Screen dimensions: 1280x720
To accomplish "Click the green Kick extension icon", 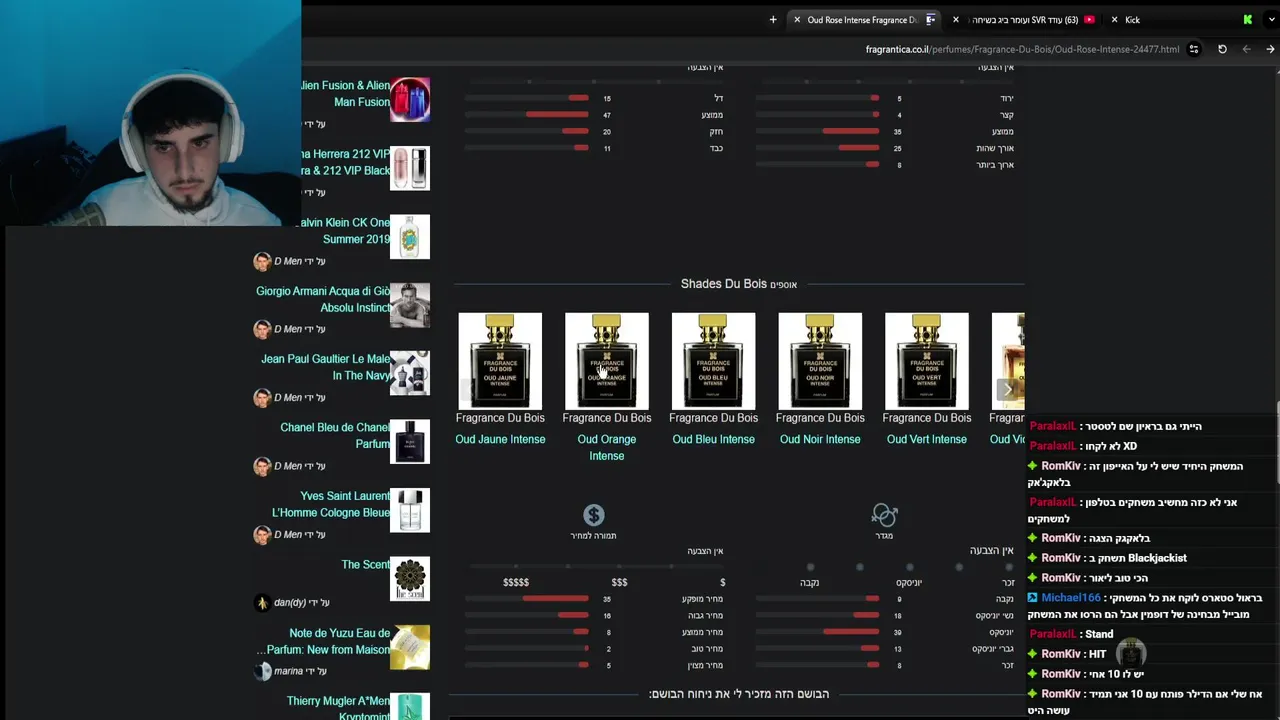I will [x=1247, y=19].
